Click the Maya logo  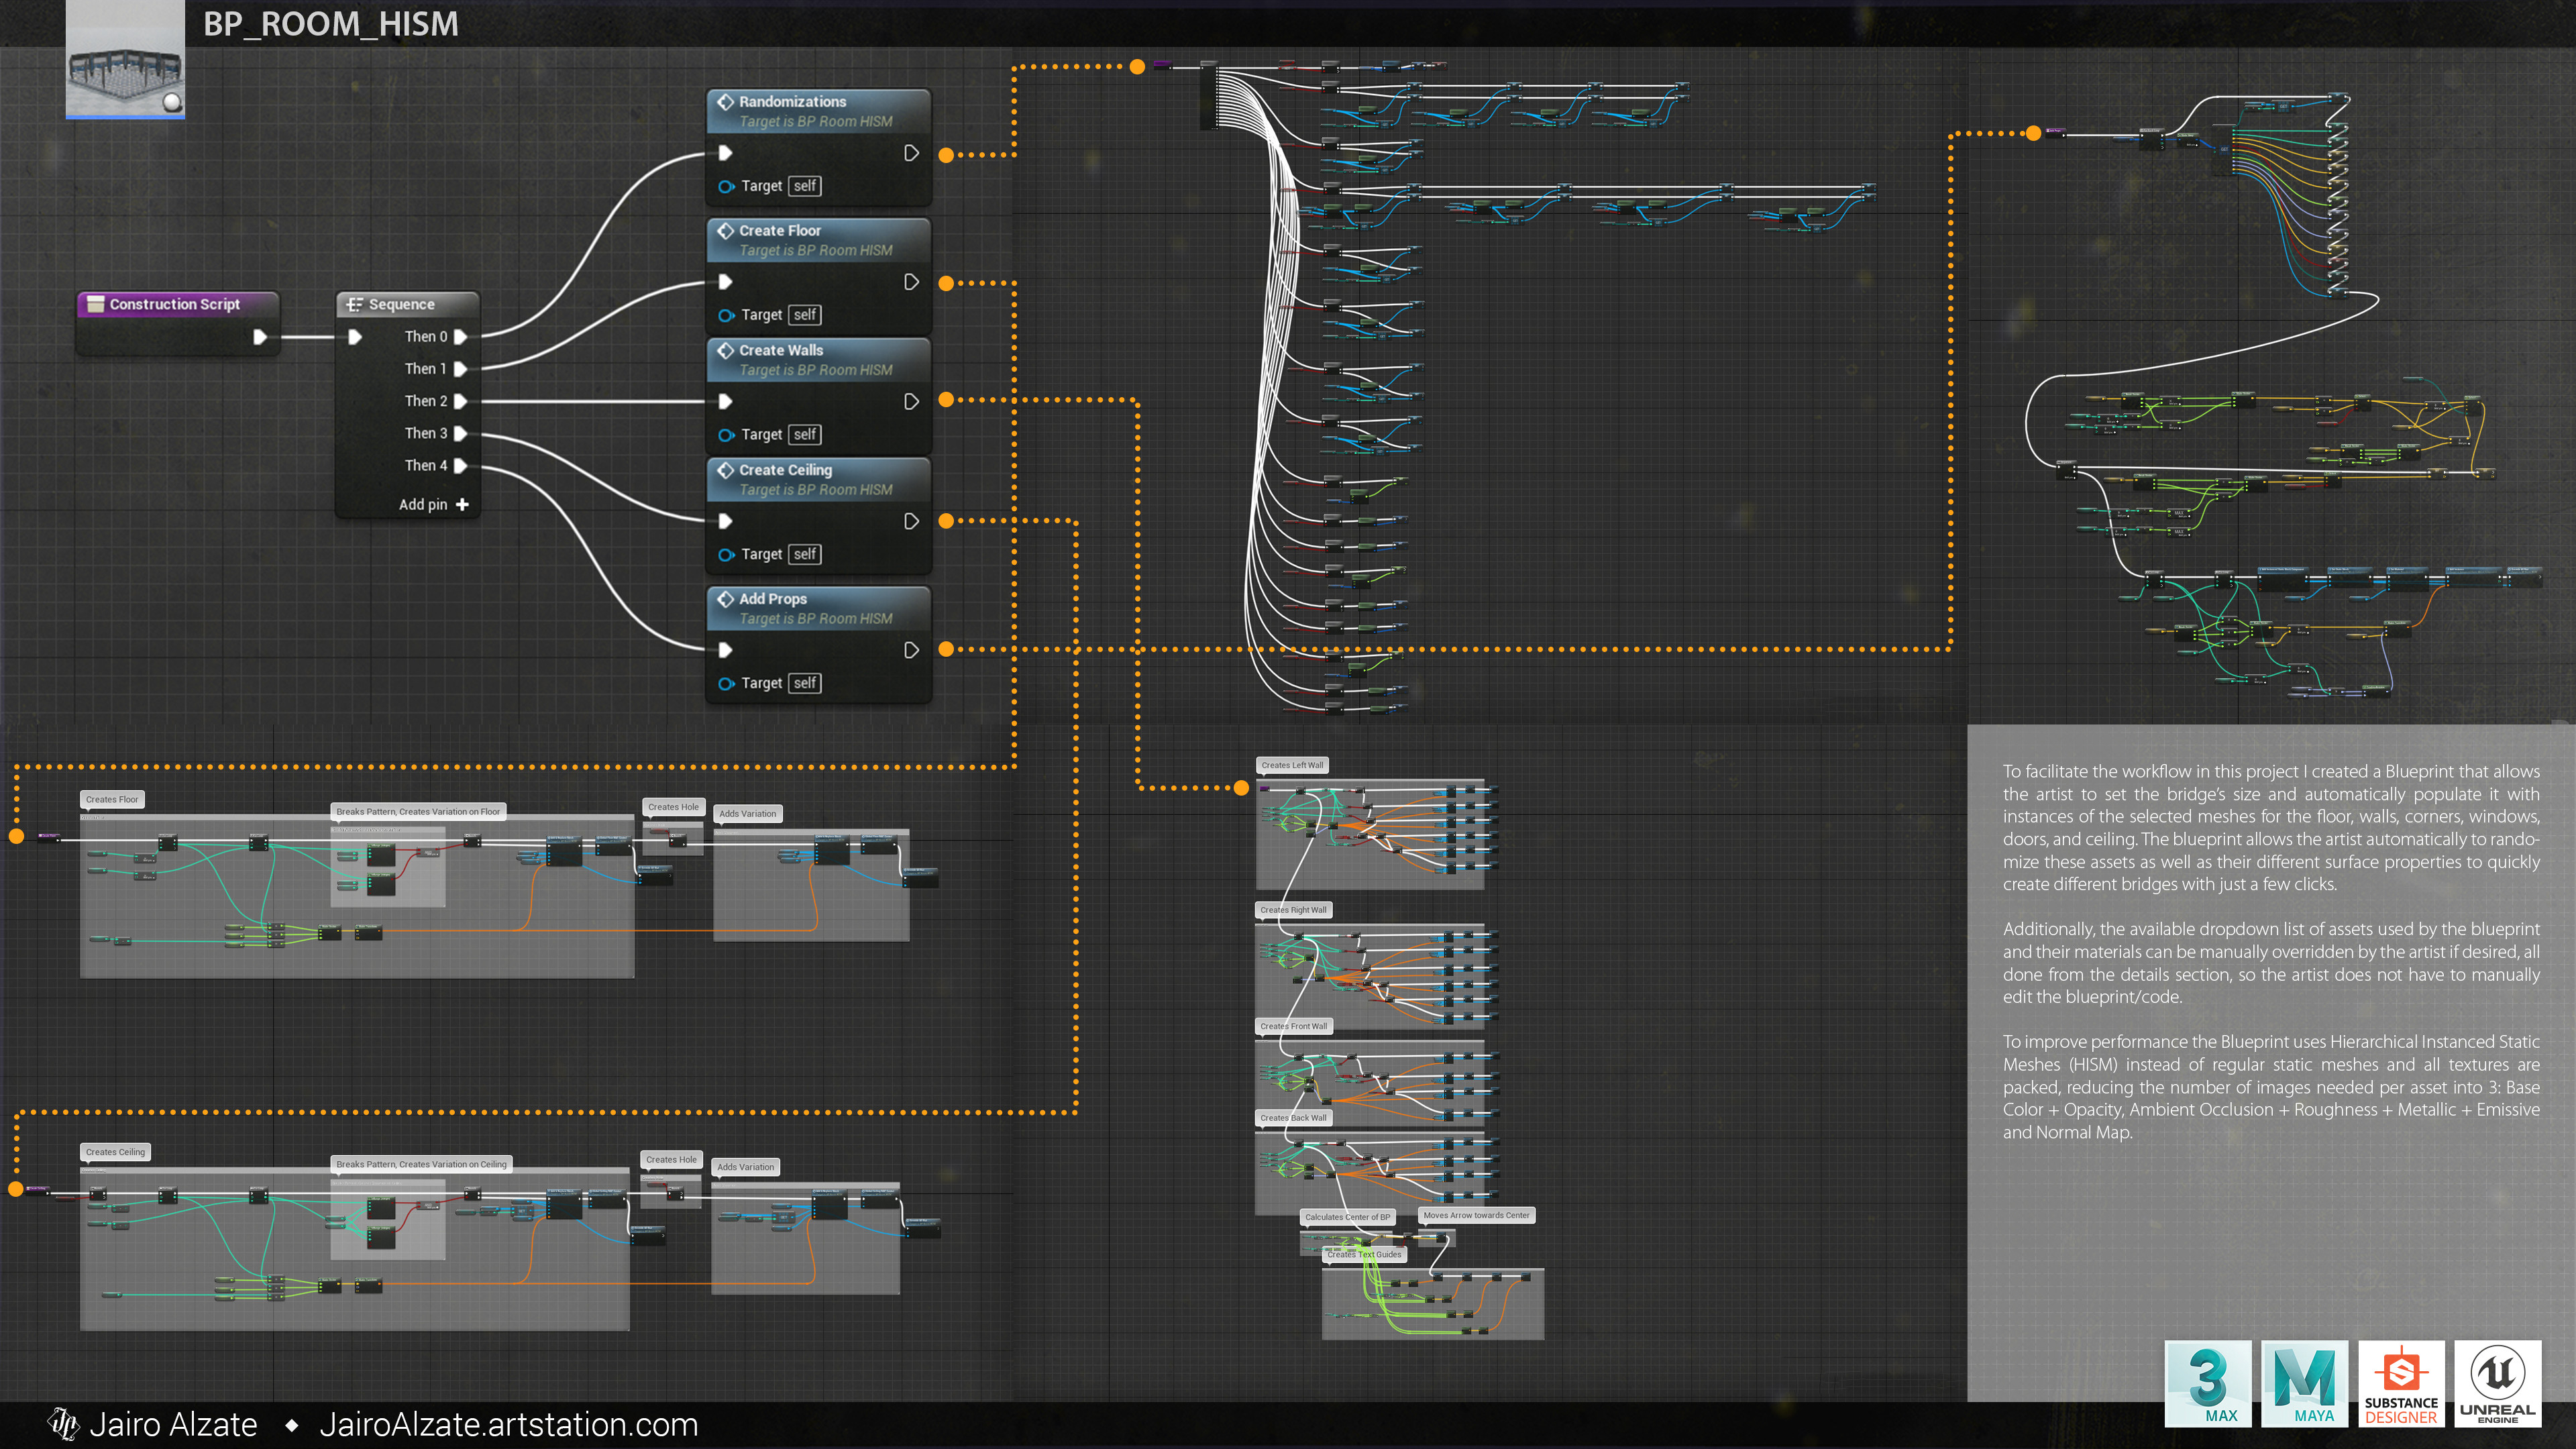[2304, 1384]
